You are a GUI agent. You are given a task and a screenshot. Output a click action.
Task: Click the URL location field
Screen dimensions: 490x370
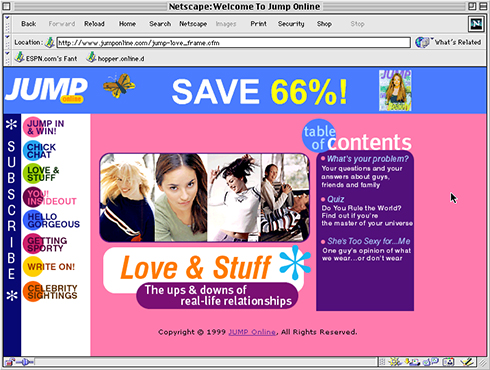[x=233, y=43]
